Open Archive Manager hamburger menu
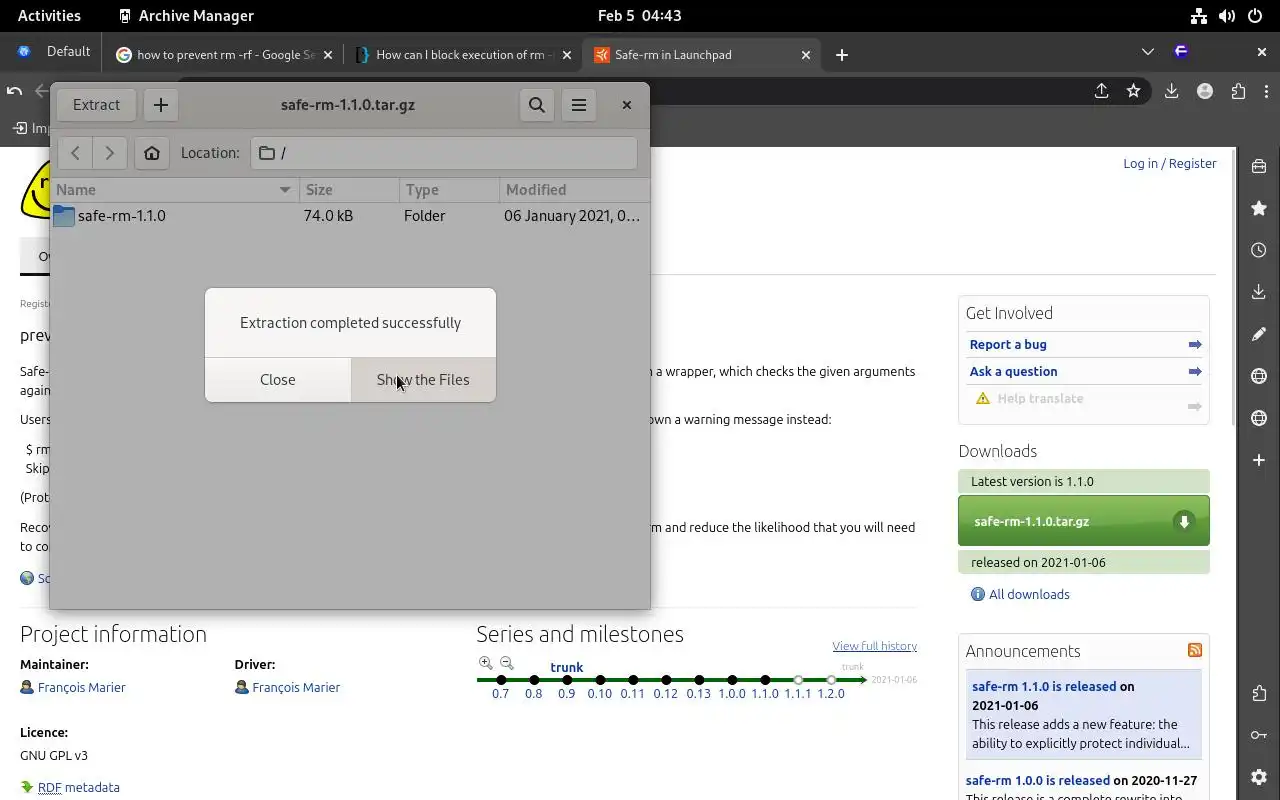1280x800 pixels. pos(579,104)
